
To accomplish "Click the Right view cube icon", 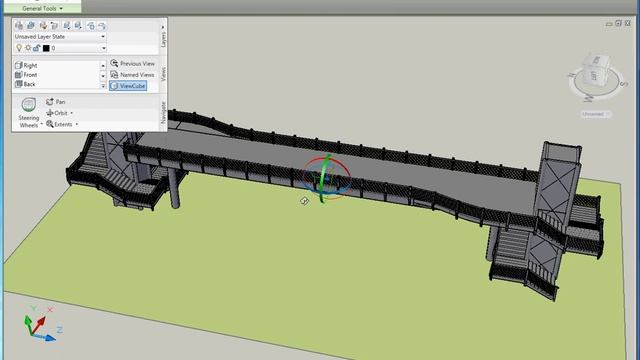I will click(18, 65).
